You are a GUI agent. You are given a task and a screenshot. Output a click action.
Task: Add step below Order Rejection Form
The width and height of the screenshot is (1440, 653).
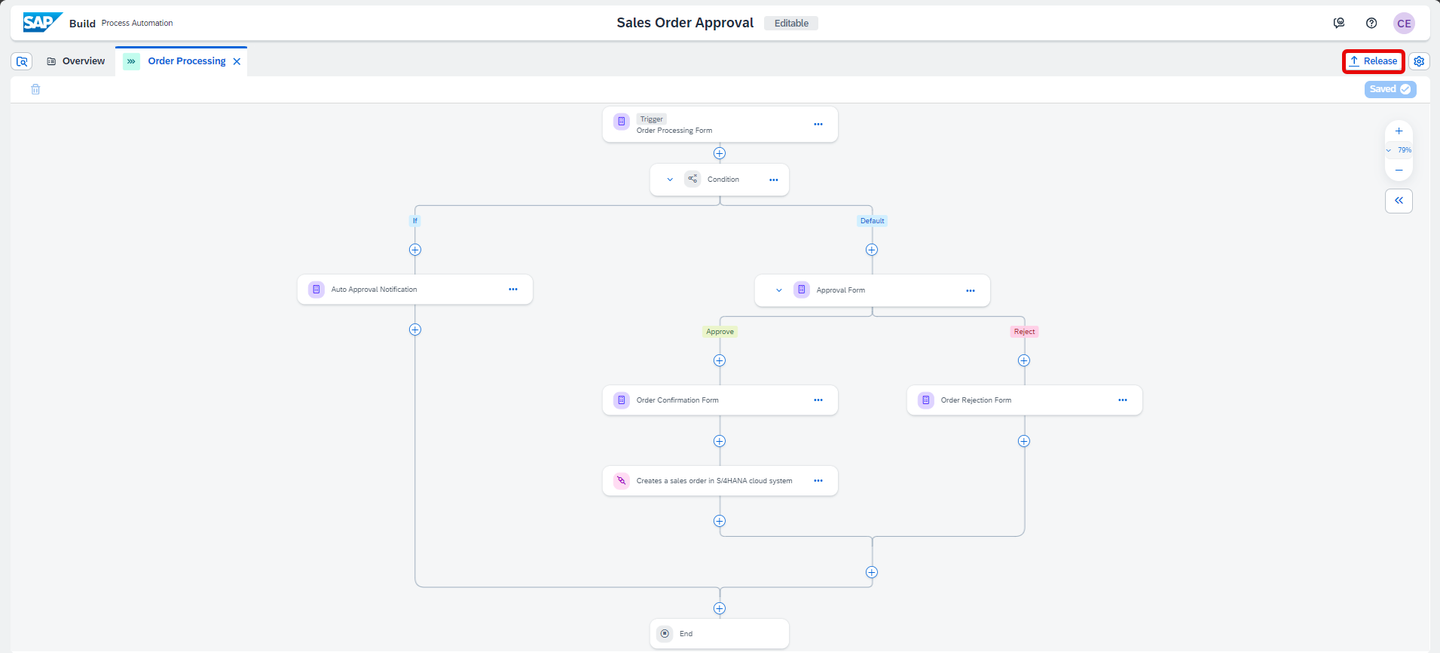click(x=1023, y=441)
